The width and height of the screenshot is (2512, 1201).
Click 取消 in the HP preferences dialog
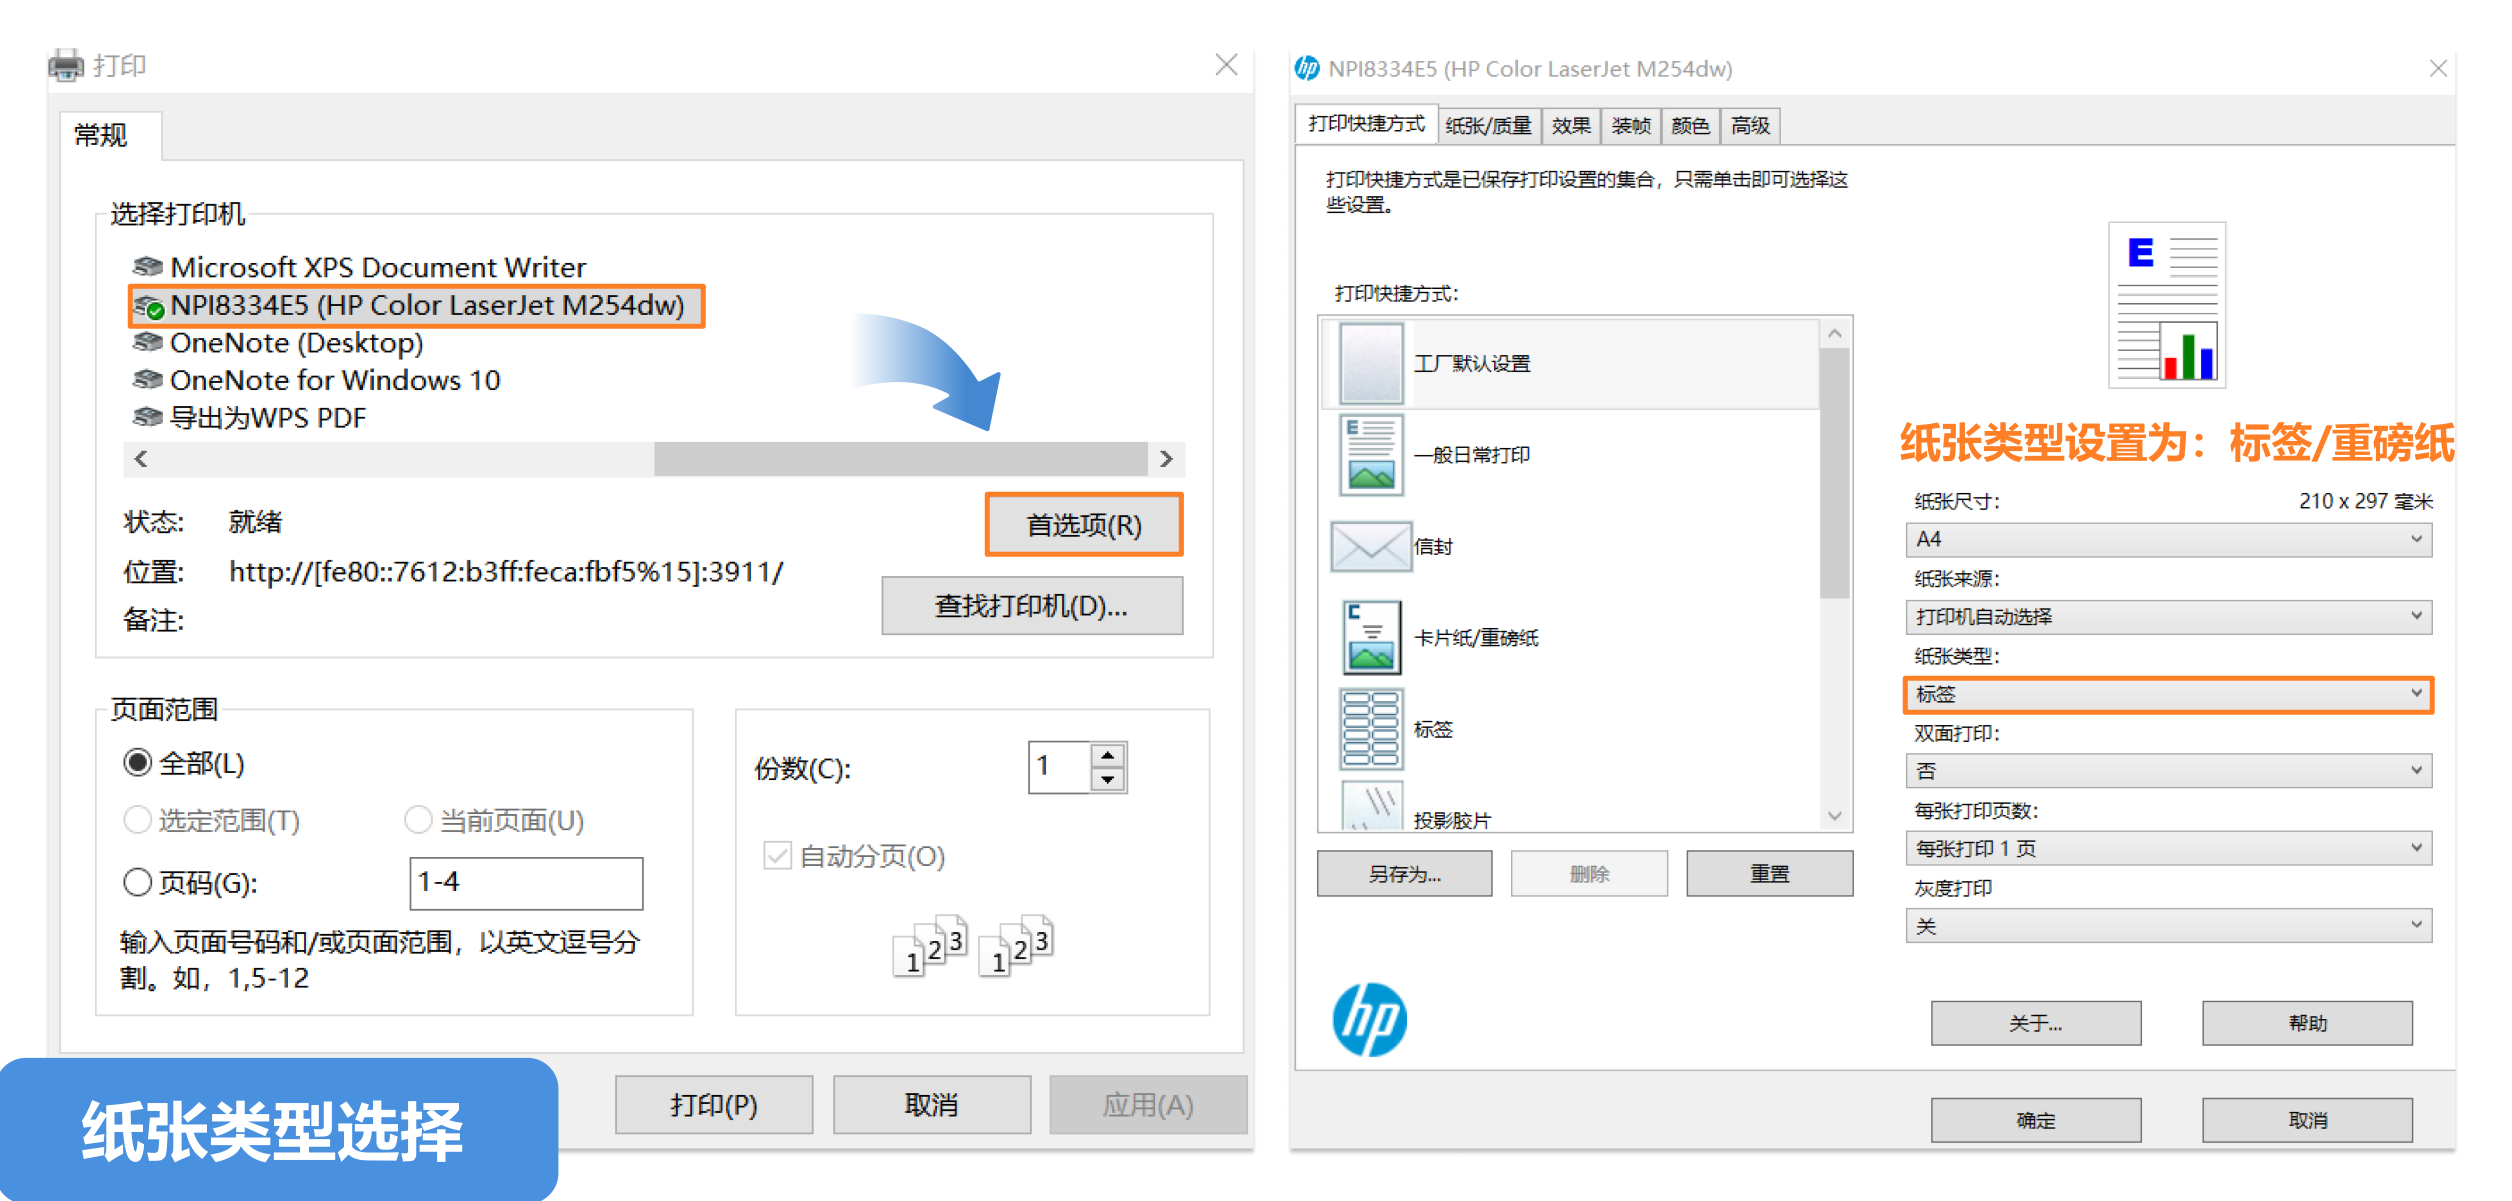(2308, 1120)
